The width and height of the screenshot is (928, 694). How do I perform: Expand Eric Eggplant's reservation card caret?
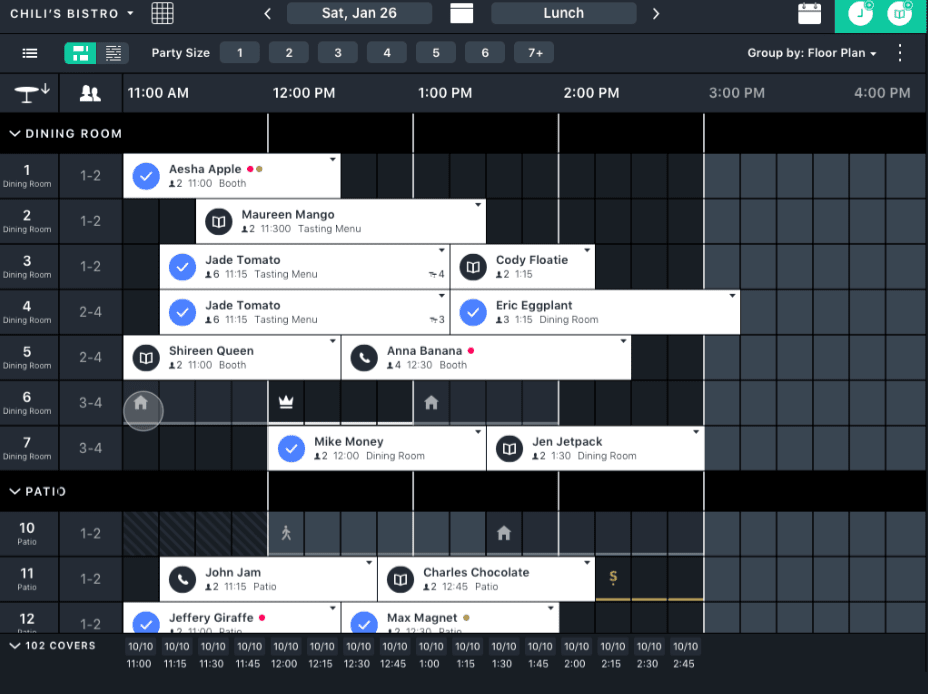pos(731,297)
